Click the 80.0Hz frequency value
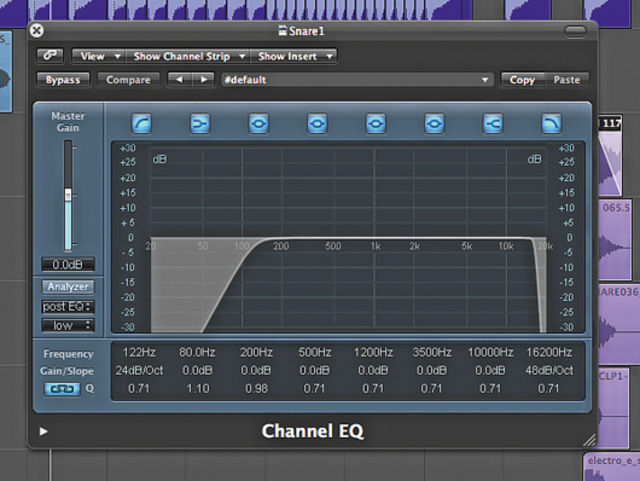 pyautogui.click(x=198, y=352)
